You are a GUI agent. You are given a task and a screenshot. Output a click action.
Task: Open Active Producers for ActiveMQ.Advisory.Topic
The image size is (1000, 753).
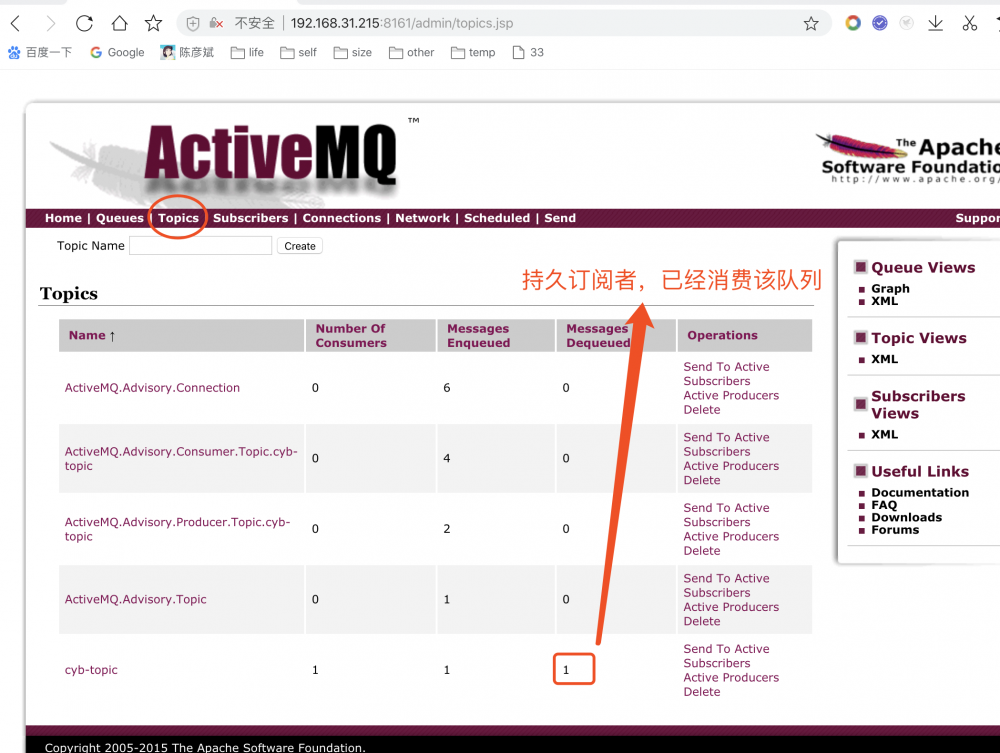tap(731, 607)
